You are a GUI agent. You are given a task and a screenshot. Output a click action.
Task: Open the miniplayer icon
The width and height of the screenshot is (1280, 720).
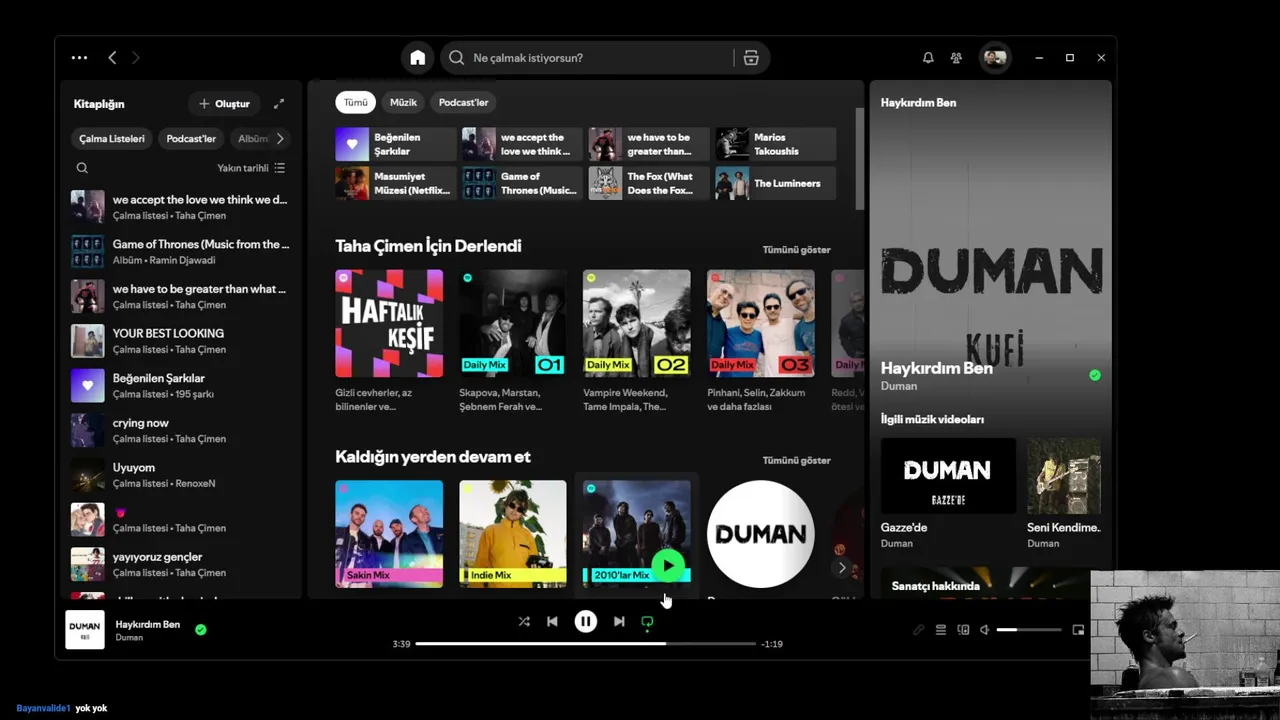click(1078, 630)
